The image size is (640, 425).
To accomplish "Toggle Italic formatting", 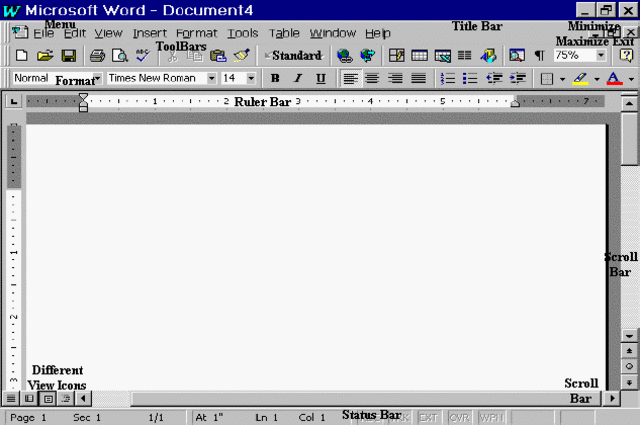I will click(298, 78).
